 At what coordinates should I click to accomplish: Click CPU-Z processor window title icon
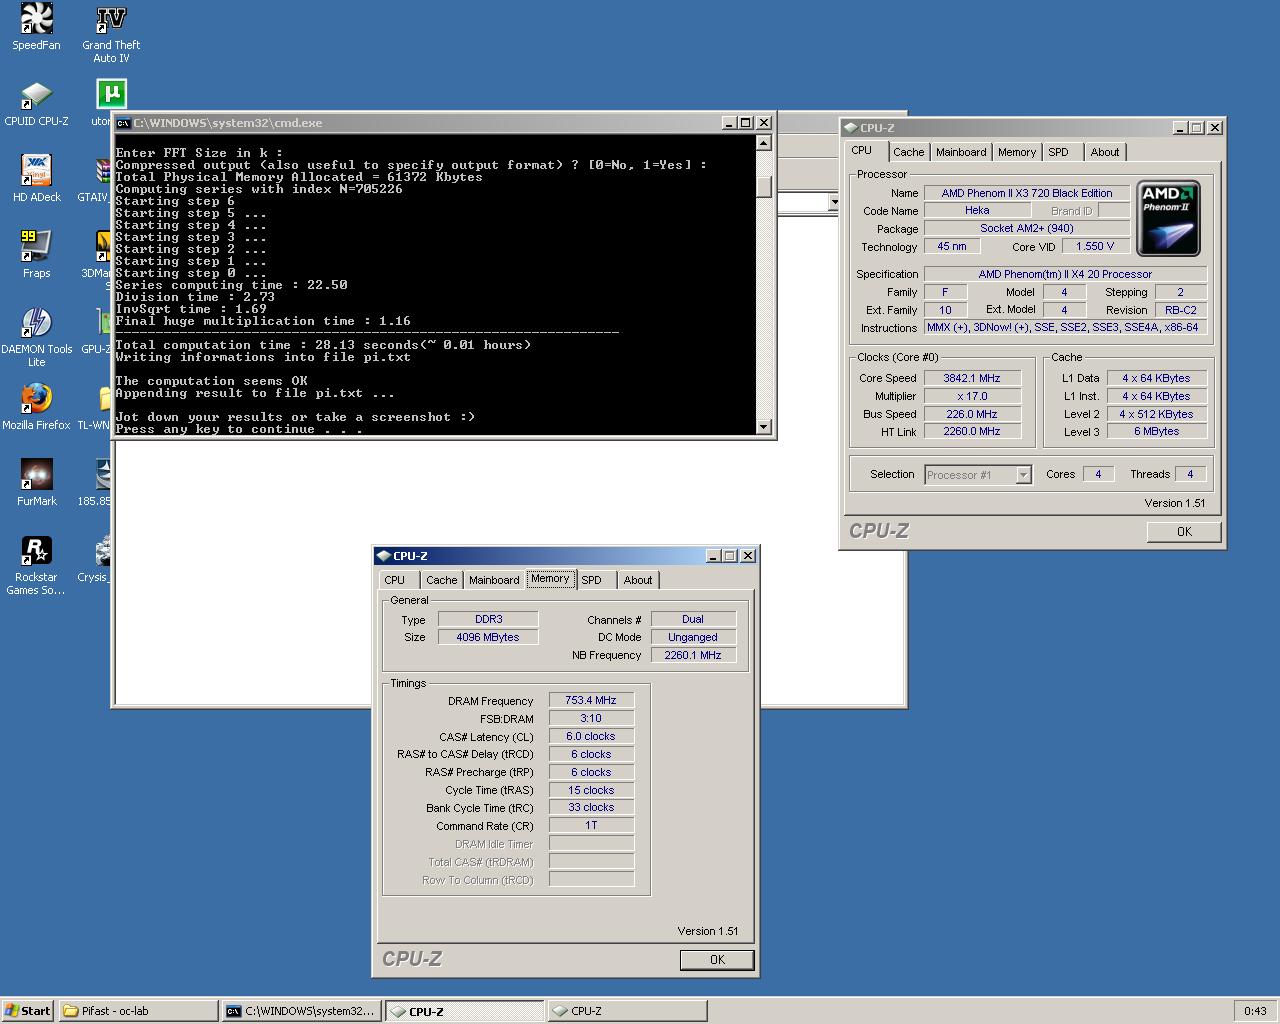pyautogui.click(x=850, y=128)
